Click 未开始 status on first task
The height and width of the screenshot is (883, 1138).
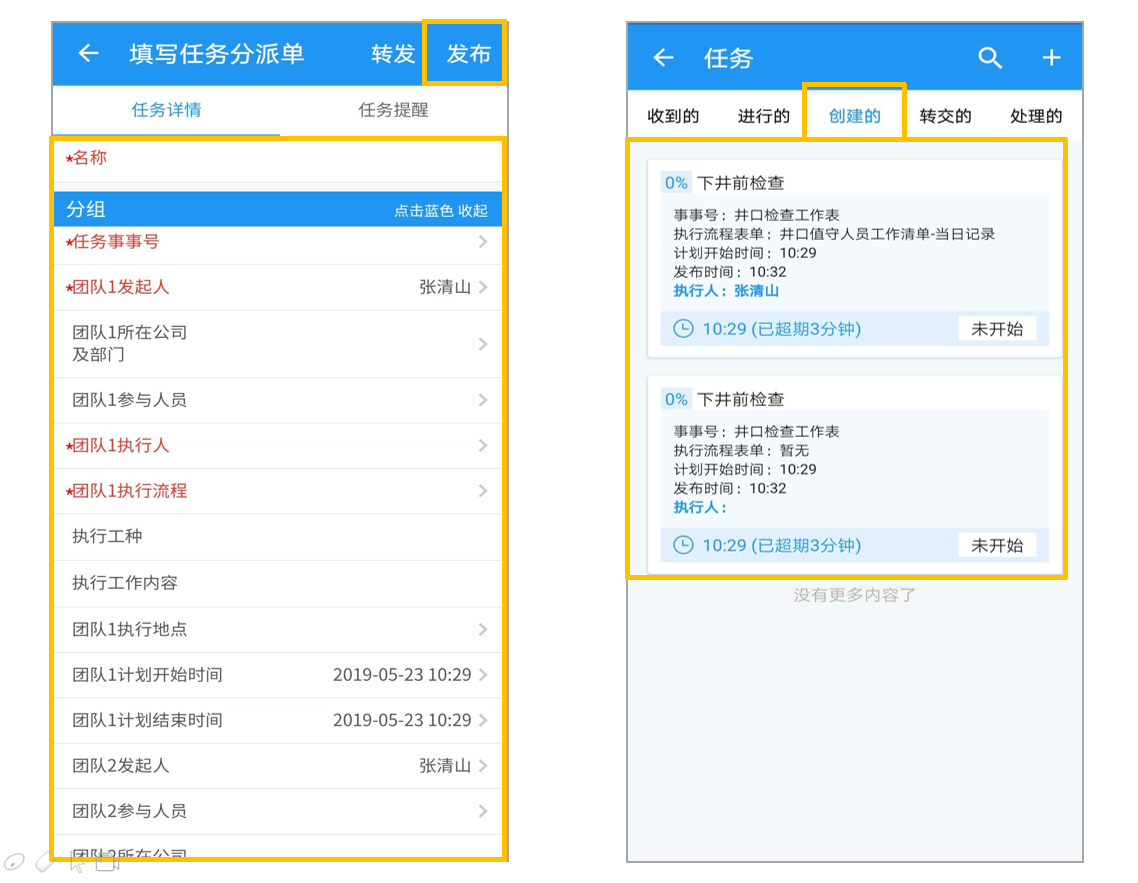pos(997,329)
